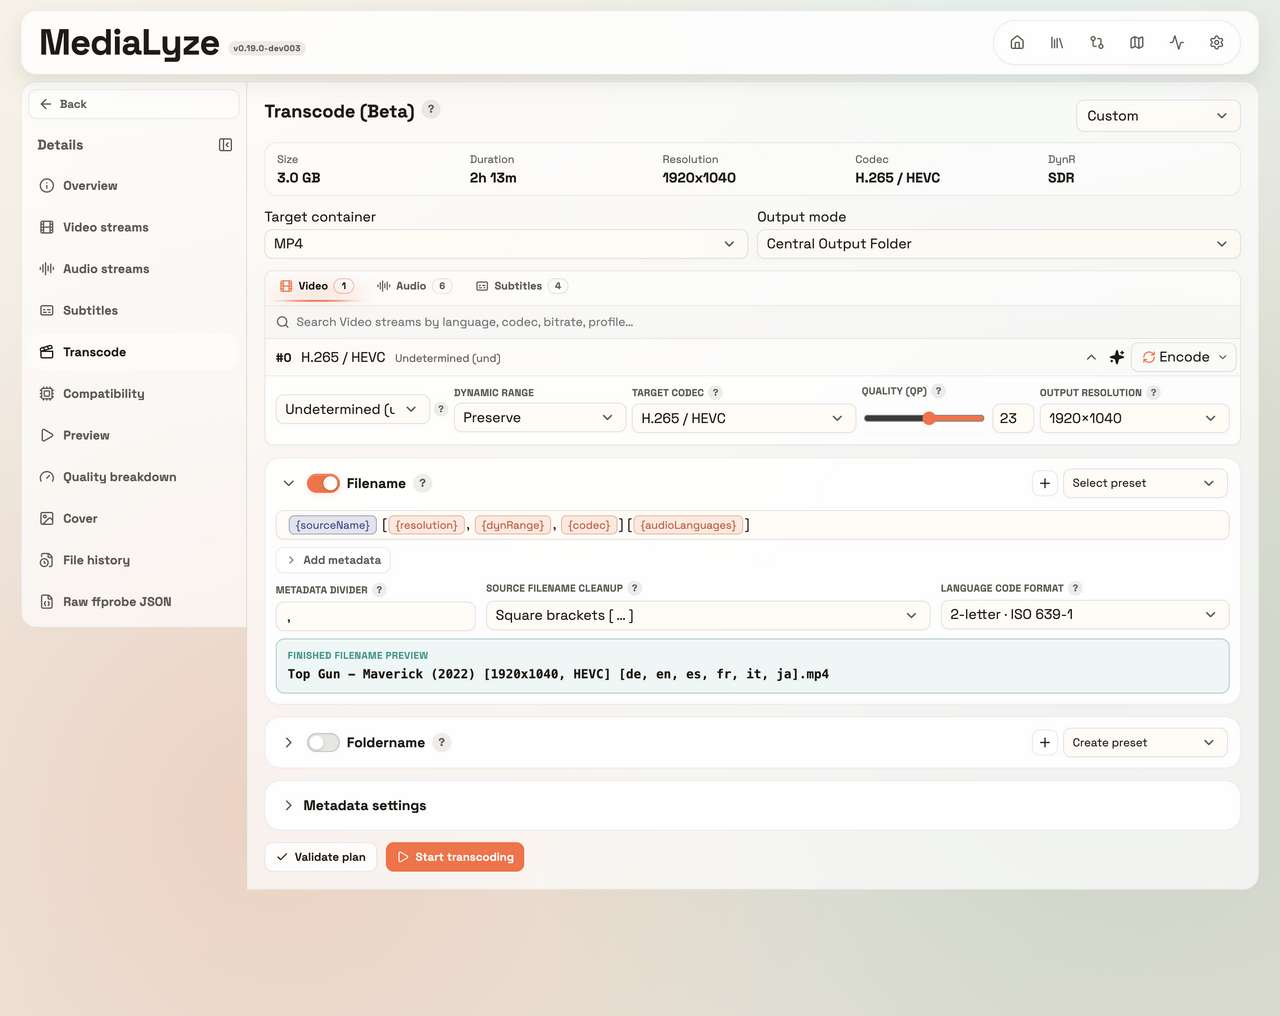Enable the Foldername switch
This screenshot has height=1016, width=1280.
323,742
